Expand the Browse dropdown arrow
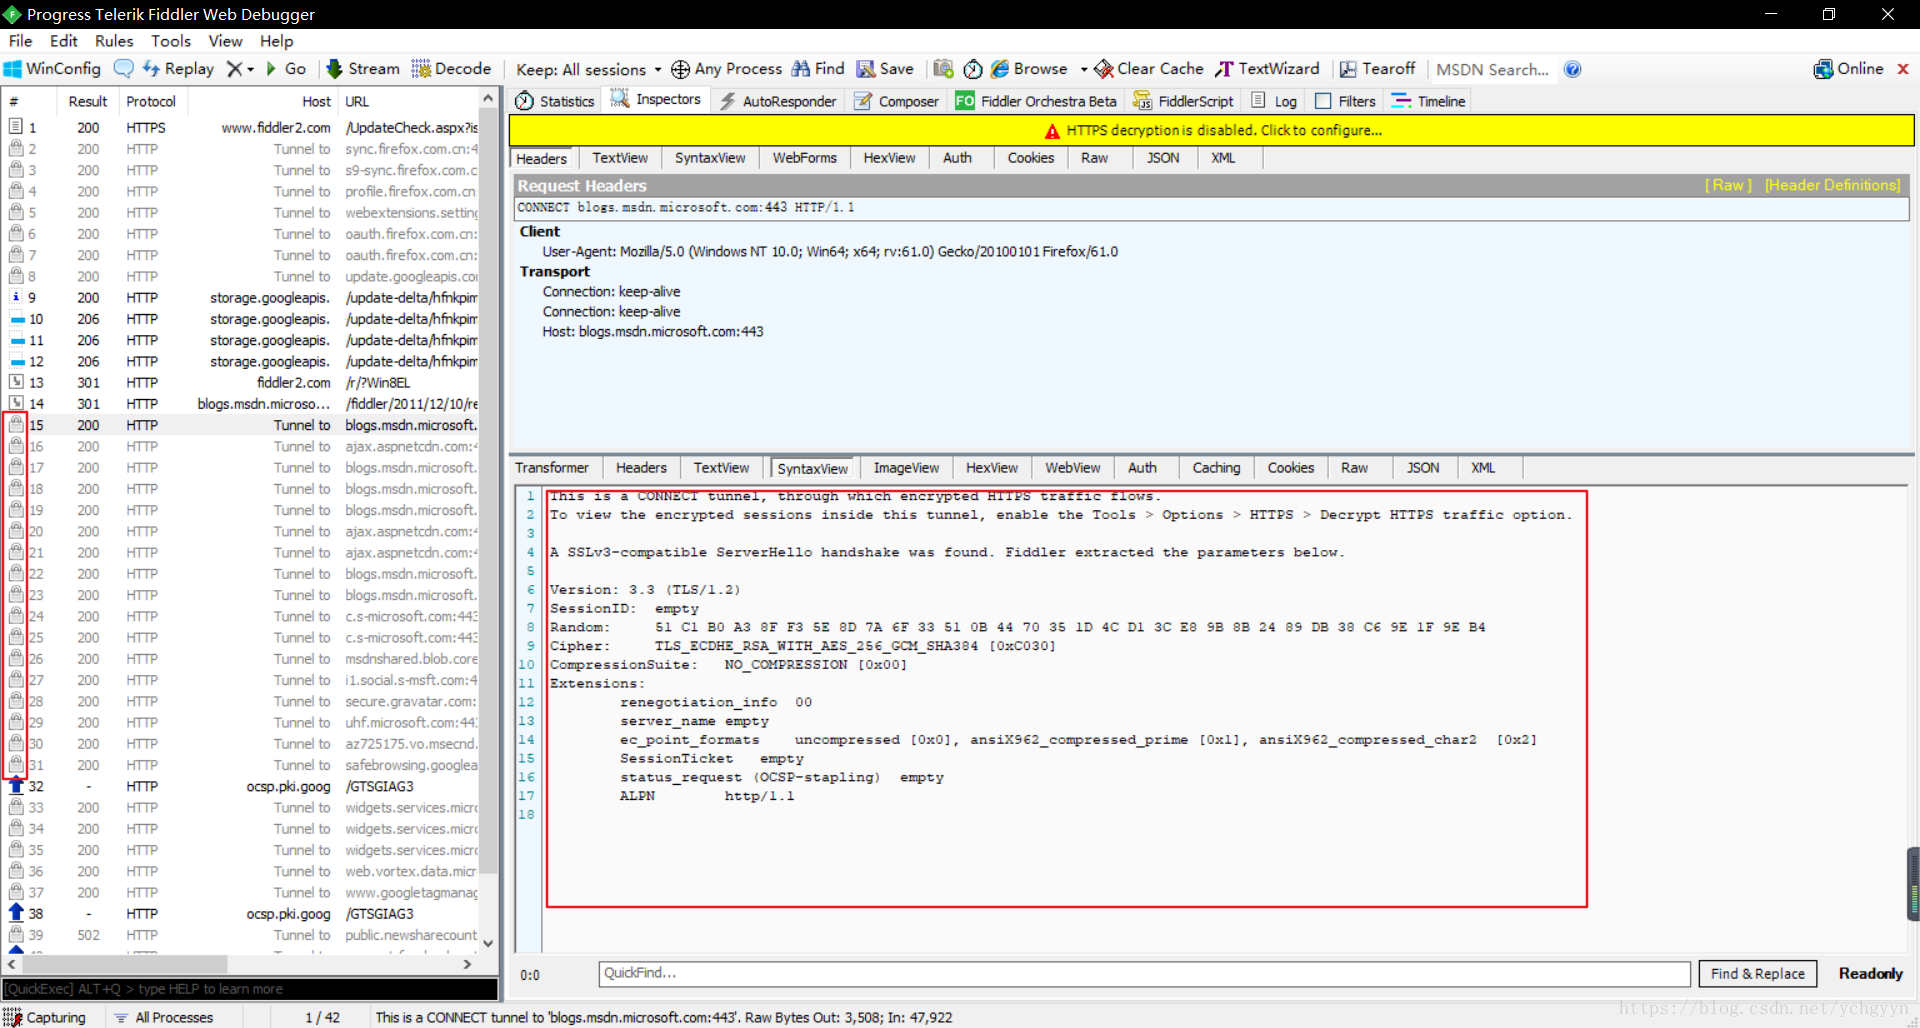1920x1028 pixels. (x=1084, y=70)
